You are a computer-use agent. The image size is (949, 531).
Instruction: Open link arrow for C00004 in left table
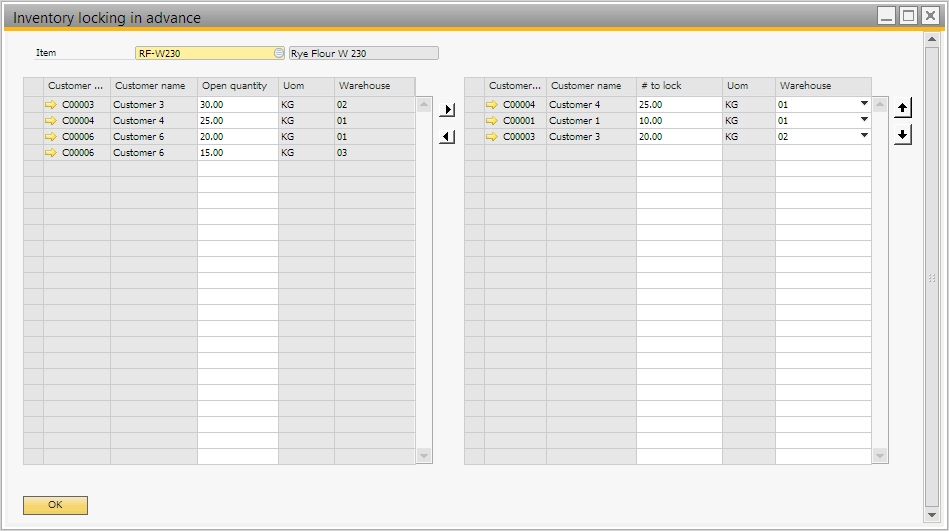coord(51,120)
